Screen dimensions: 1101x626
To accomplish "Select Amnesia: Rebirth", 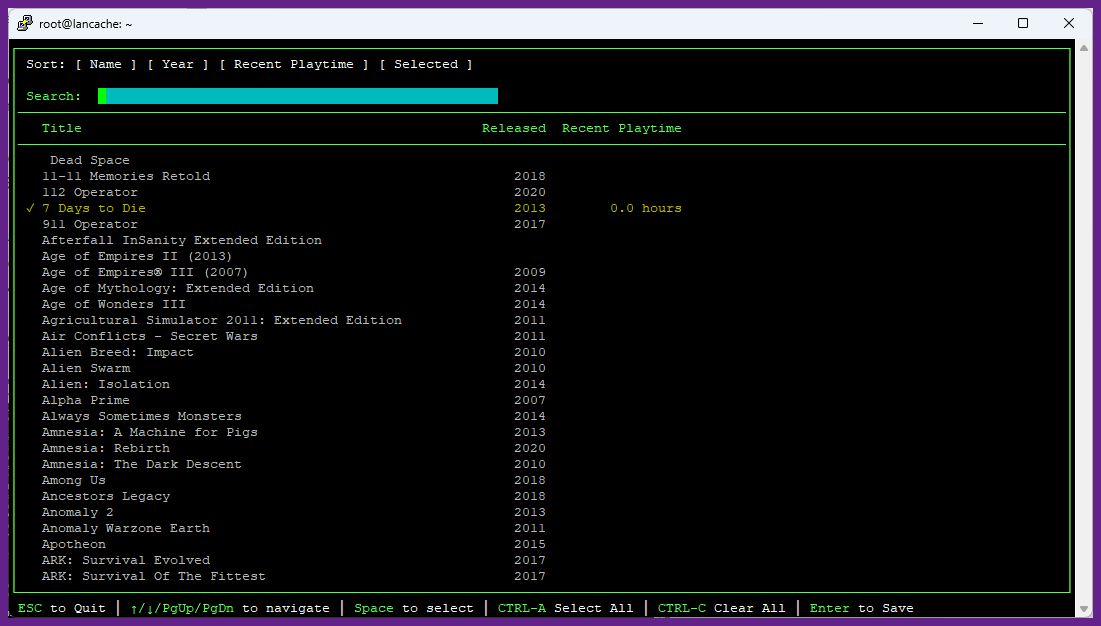I will click(105, 448).
